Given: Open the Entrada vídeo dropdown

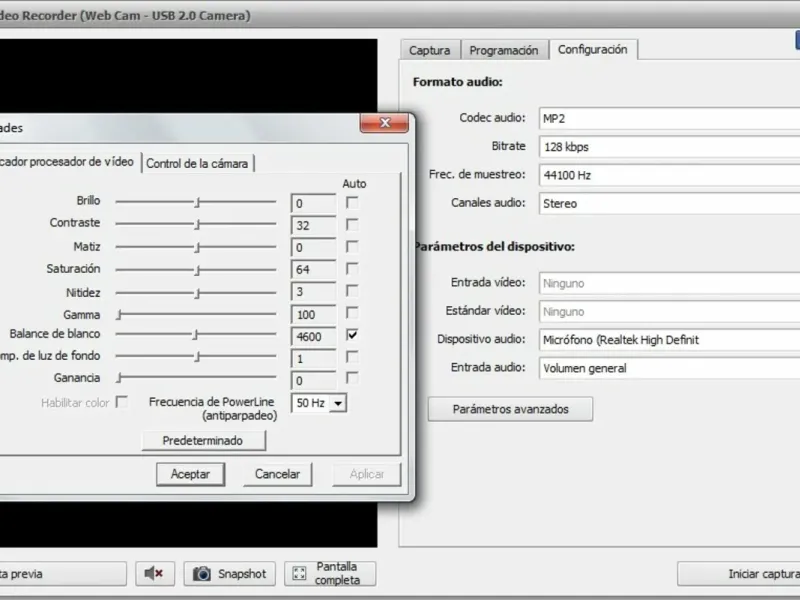Looking at the screenshot, I should coord(669,283).
